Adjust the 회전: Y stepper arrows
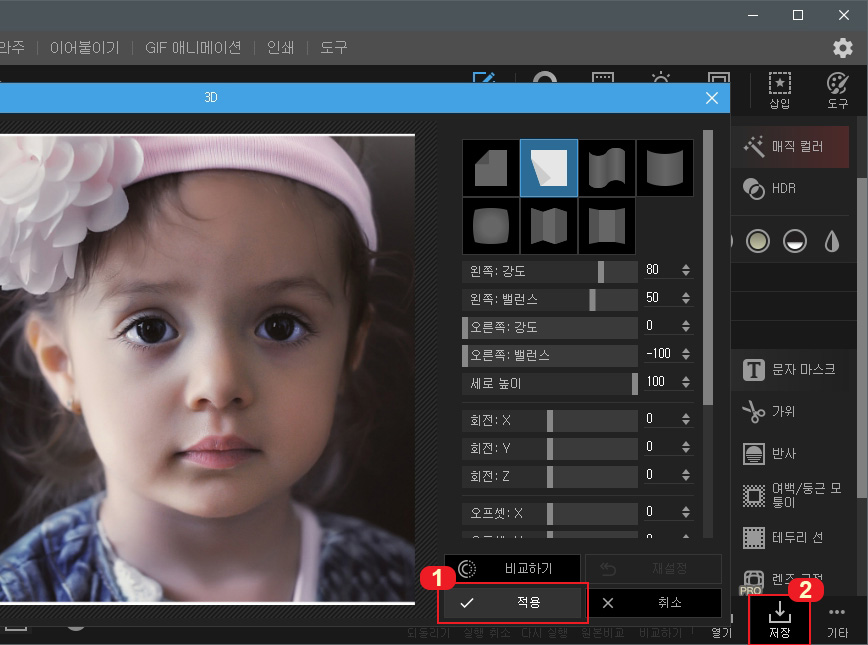Image resolution: width=868 pixels, height=645 pixels. (x=686, y=447)
